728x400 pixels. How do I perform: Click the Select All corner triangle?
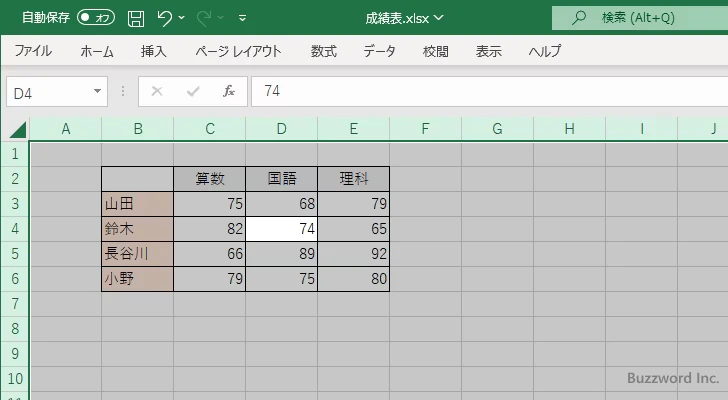coord(18,129)
